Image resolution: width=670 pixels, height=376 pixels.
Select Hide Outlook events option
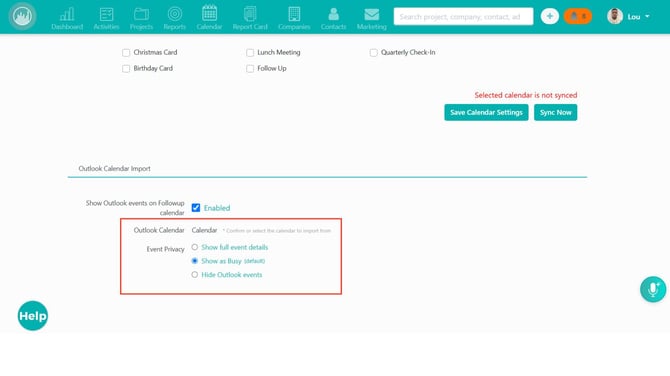[x=194, y=274]
